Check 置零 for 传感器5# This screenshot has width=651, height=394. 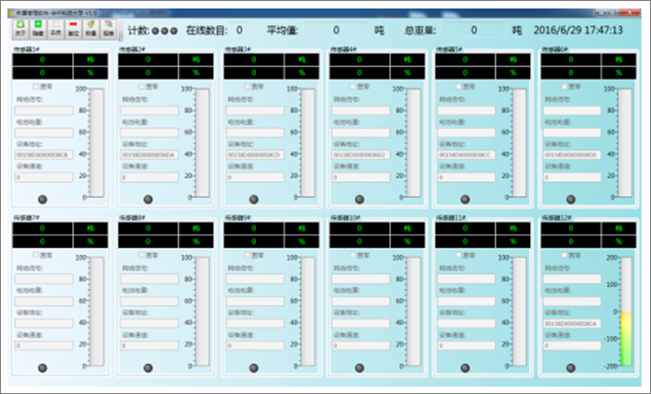tap(458, 86)
